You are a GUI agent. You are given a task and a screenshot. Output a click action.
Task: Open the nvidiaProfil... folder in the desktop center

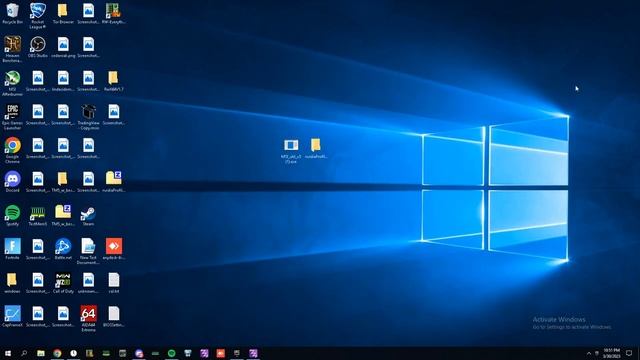coord(316,149)
